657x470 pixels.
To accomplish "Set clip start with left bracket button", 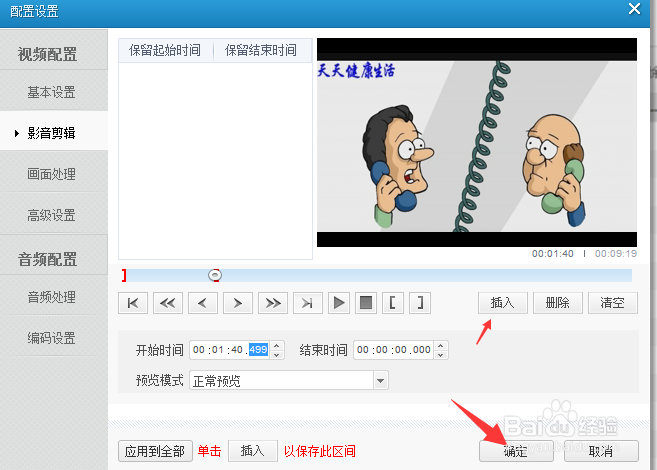I will pos(393,303).
